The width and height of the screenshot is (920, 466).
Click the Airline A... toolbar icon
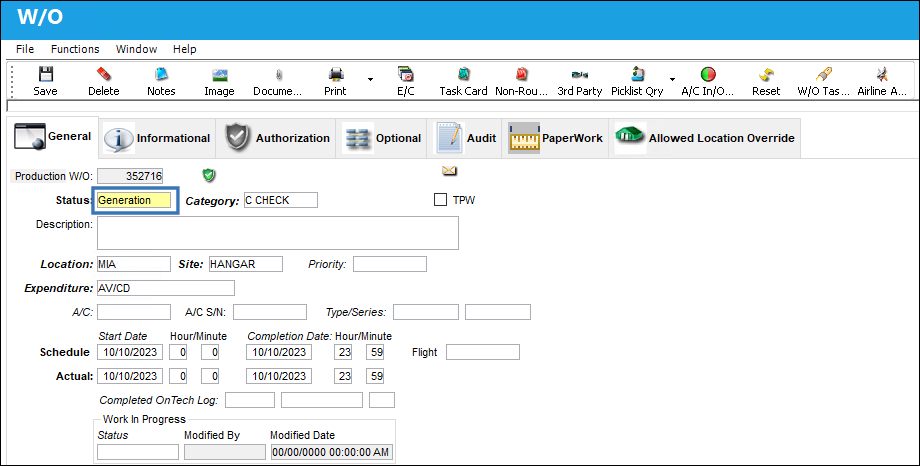tap(882, 74)
